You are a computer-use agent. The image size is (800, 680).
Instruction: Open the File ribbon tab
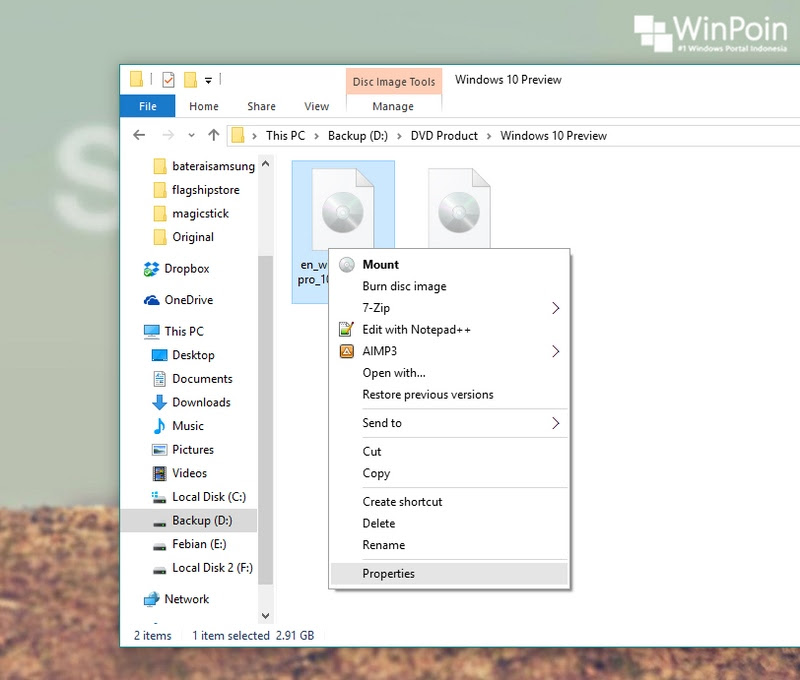[x=147, y=106]
